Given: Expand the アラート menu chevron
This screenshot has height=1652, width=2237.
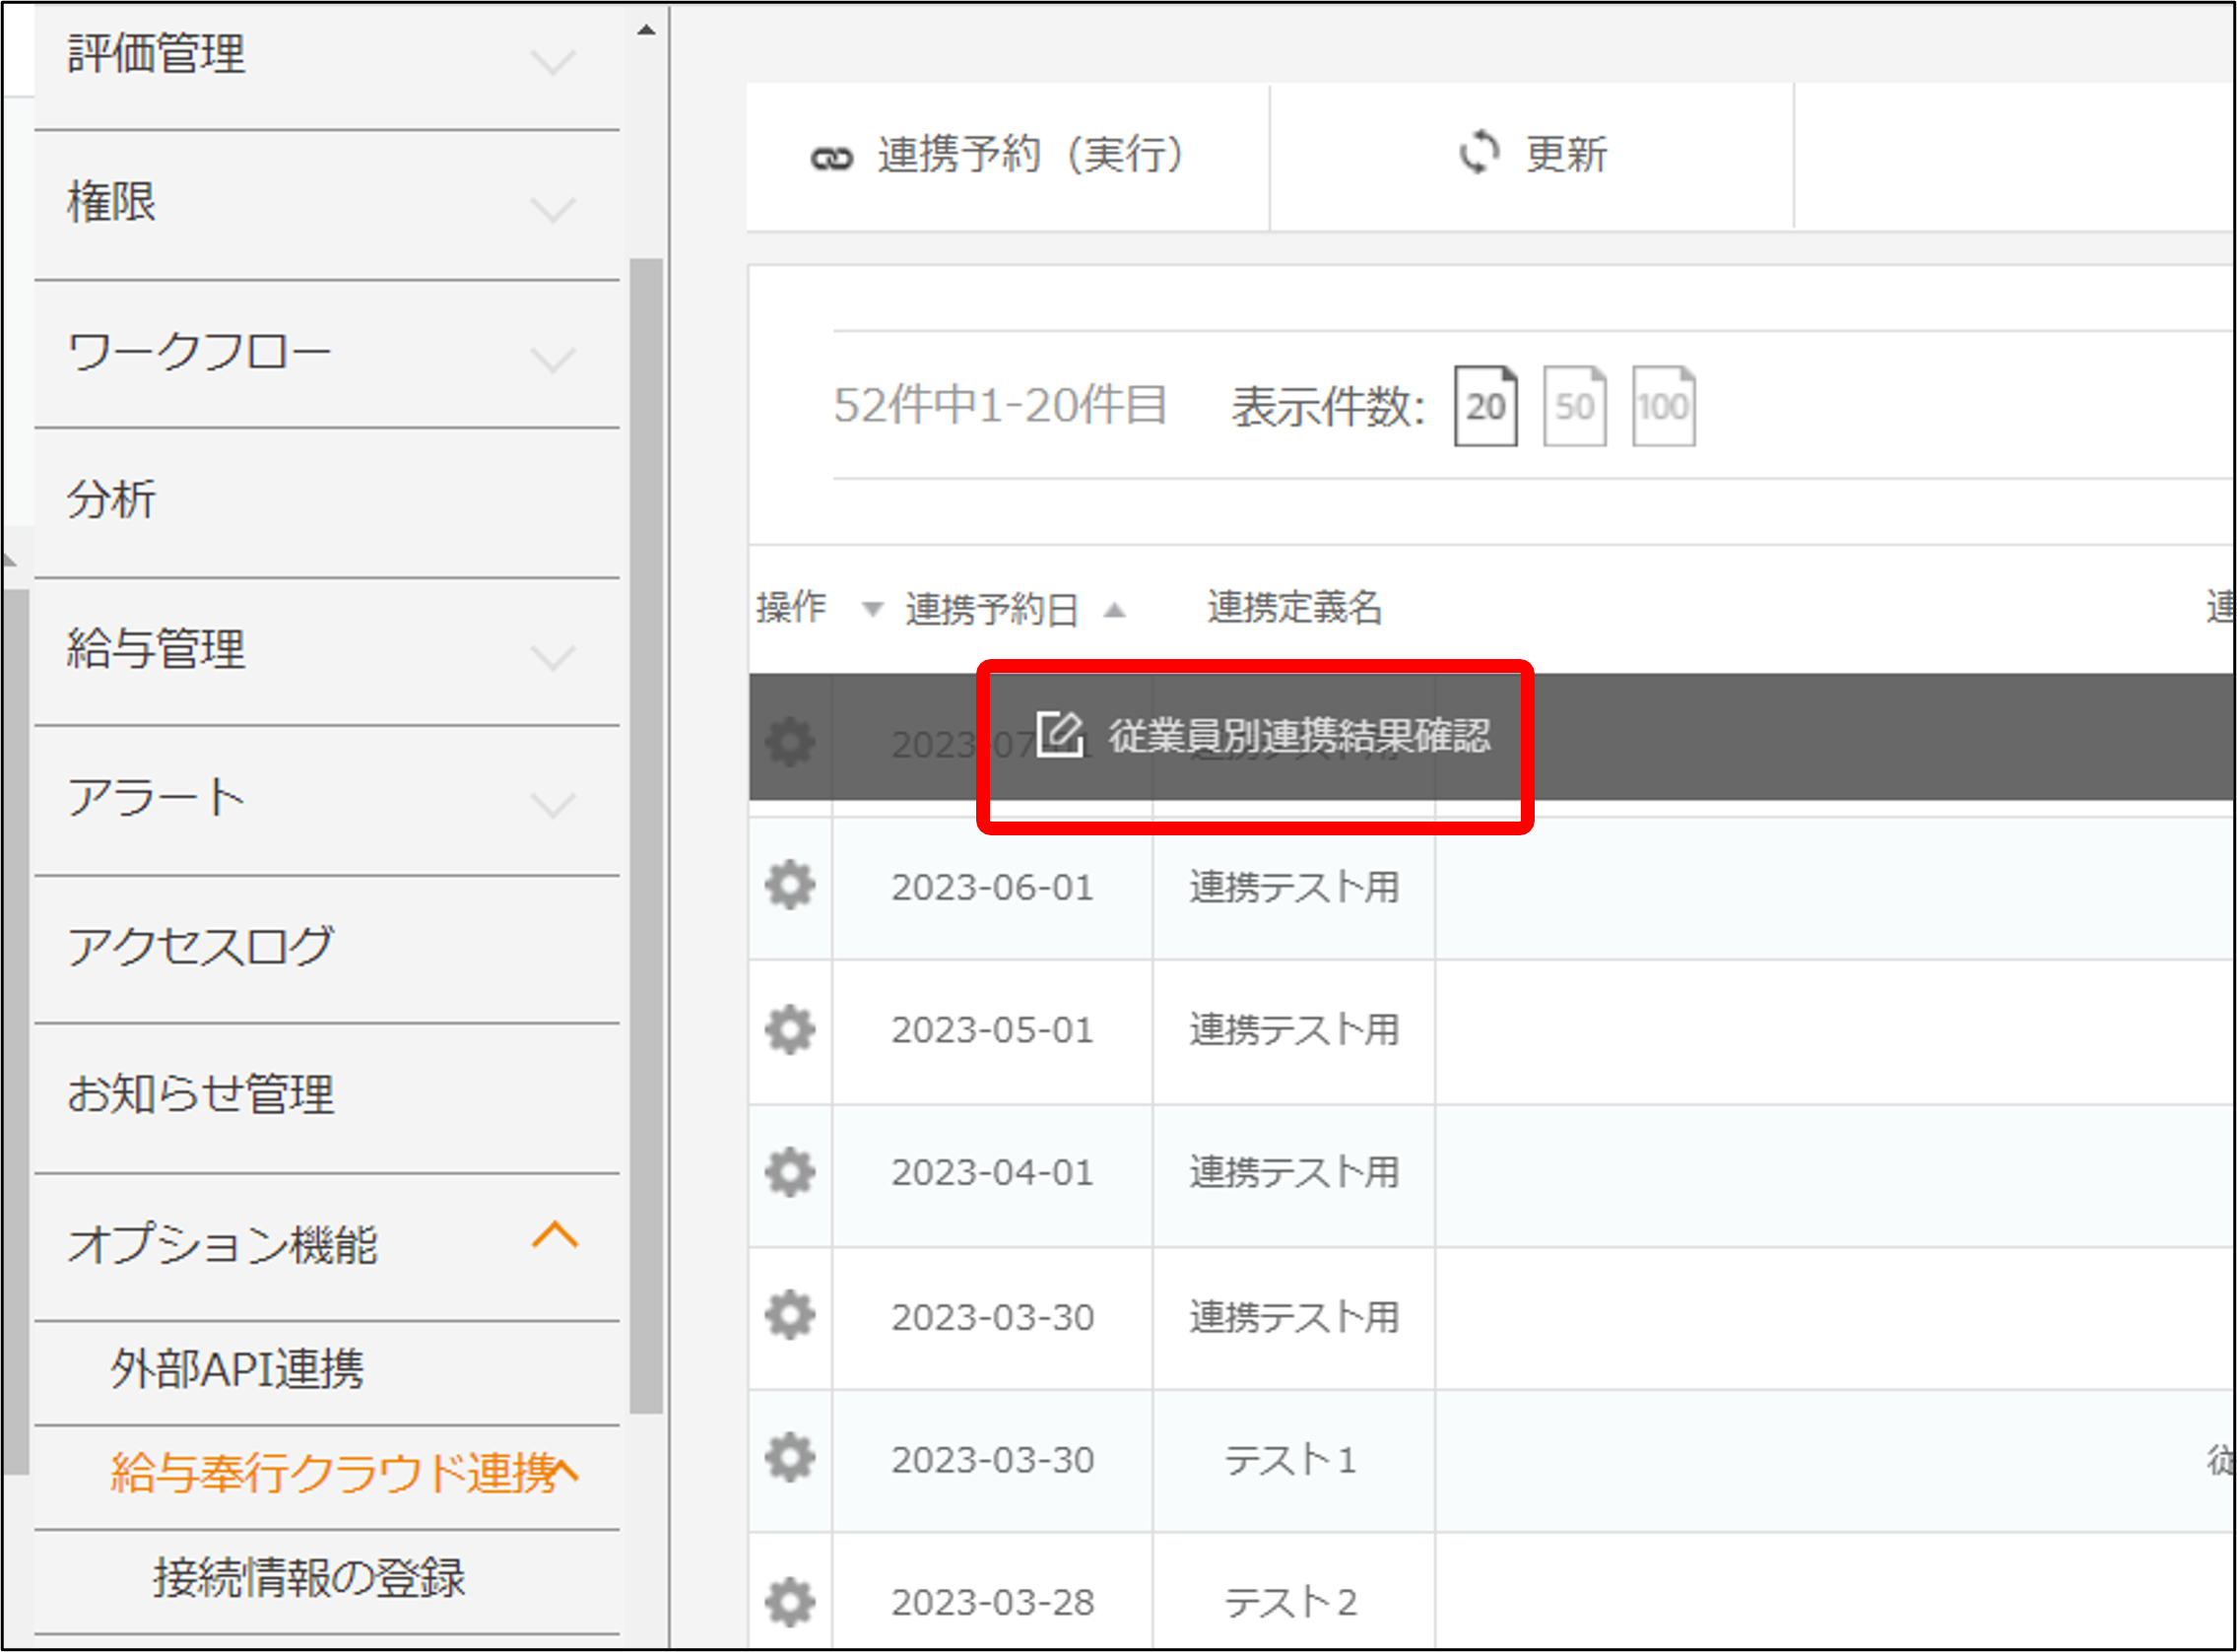Looking at the screenshot, I should pyautogui.click(x=553, y=805).
